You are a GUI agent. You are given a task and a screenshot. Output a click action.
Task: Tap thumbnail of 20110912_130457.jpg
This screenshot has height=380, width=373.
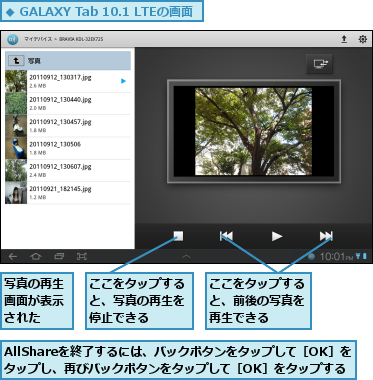coord(16,126)
